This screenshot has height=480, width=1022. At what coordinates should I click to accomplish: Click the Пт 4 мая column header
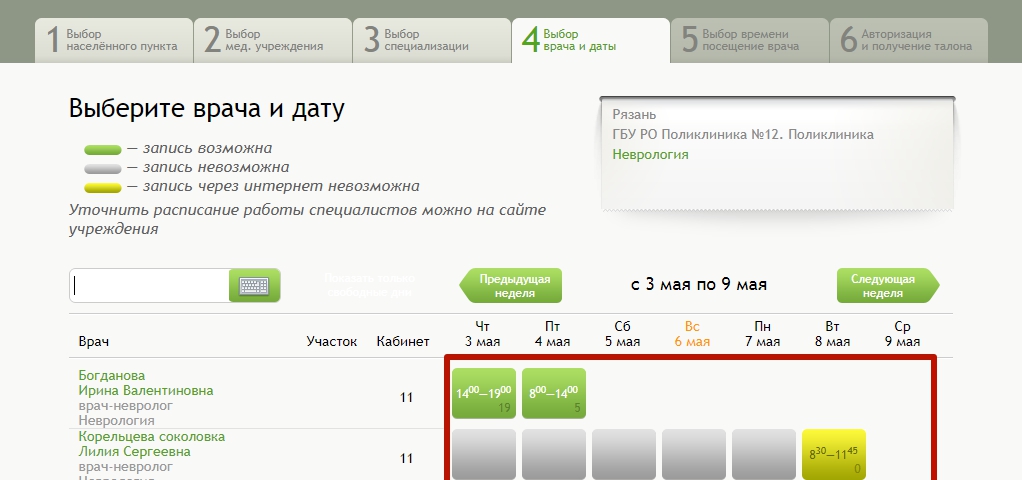pyautogui.click(x=552, y=334)
